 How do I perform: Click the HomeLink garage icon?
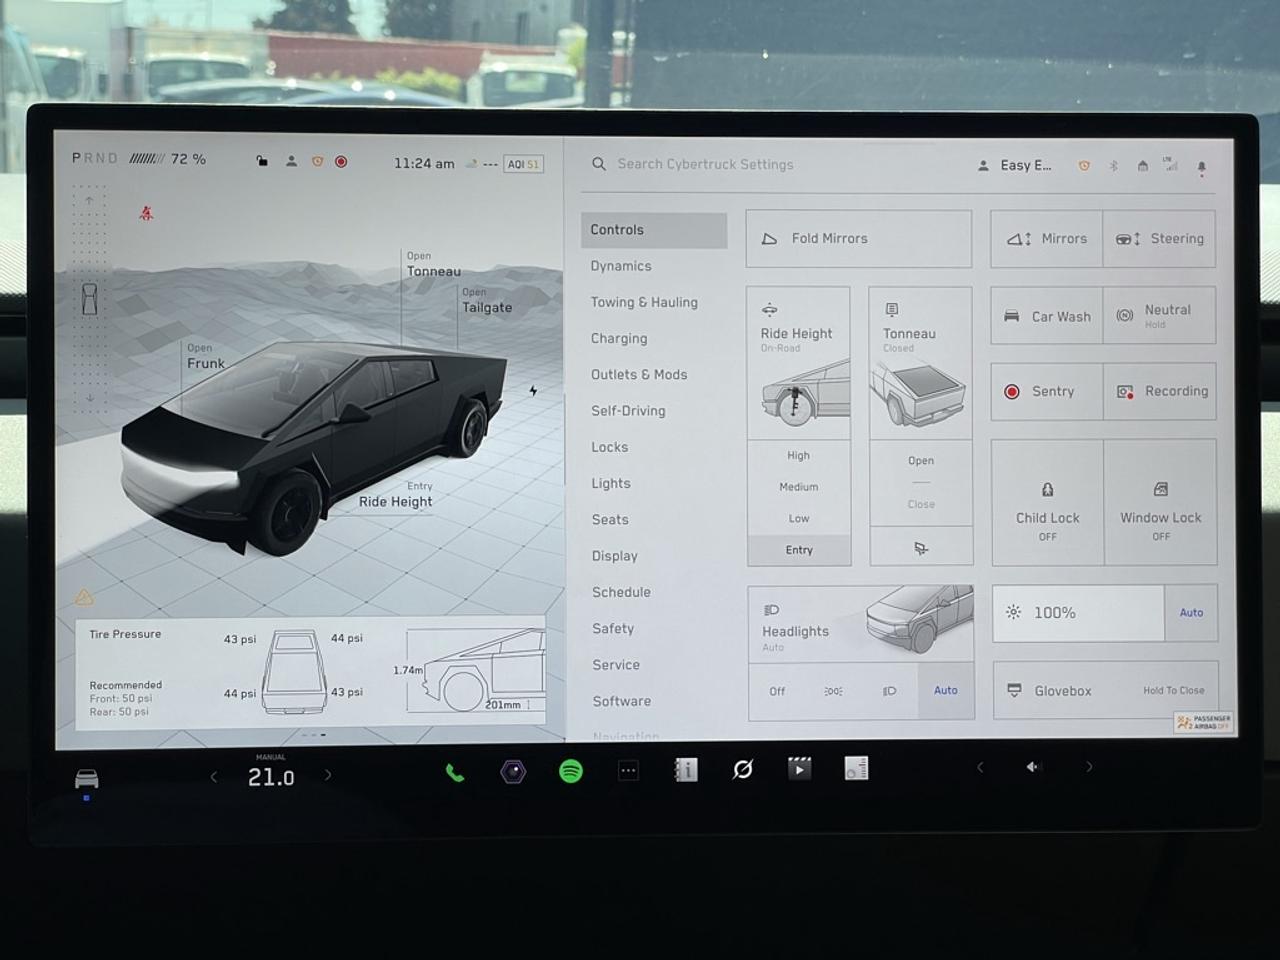pos(1142,166)
